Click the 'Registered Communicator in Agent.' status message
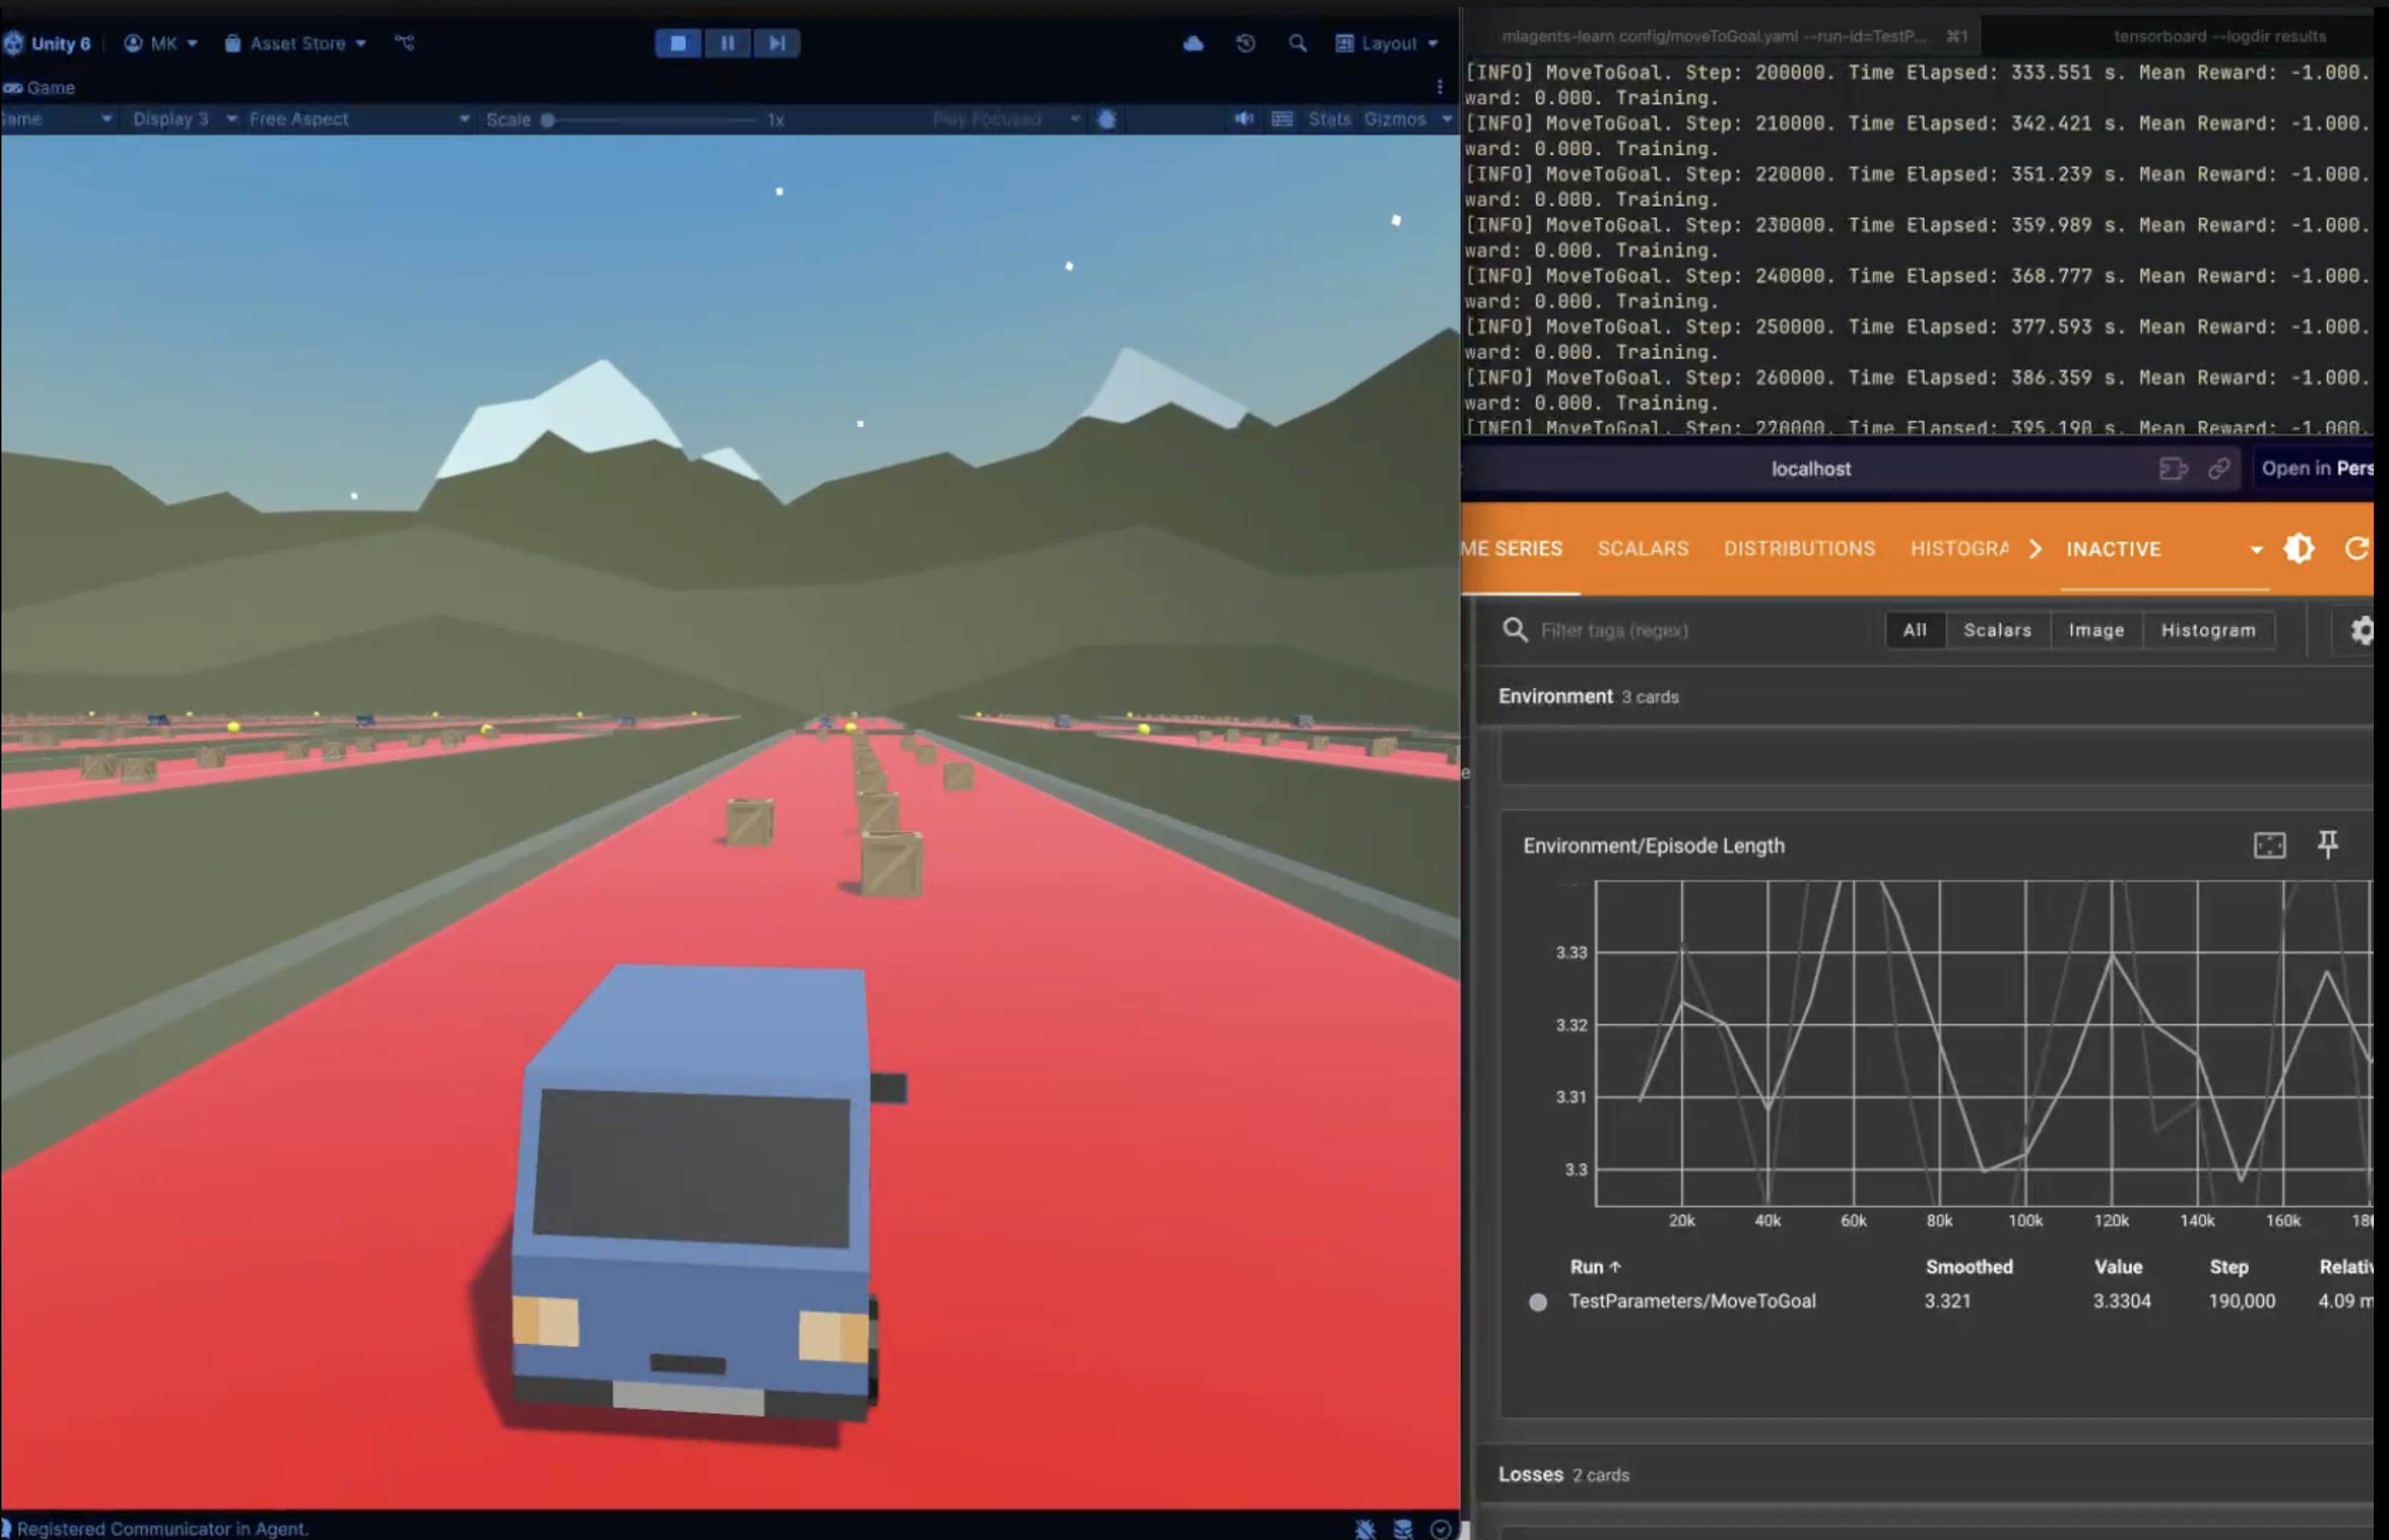2389x1540 pixels. [163, 1529]
